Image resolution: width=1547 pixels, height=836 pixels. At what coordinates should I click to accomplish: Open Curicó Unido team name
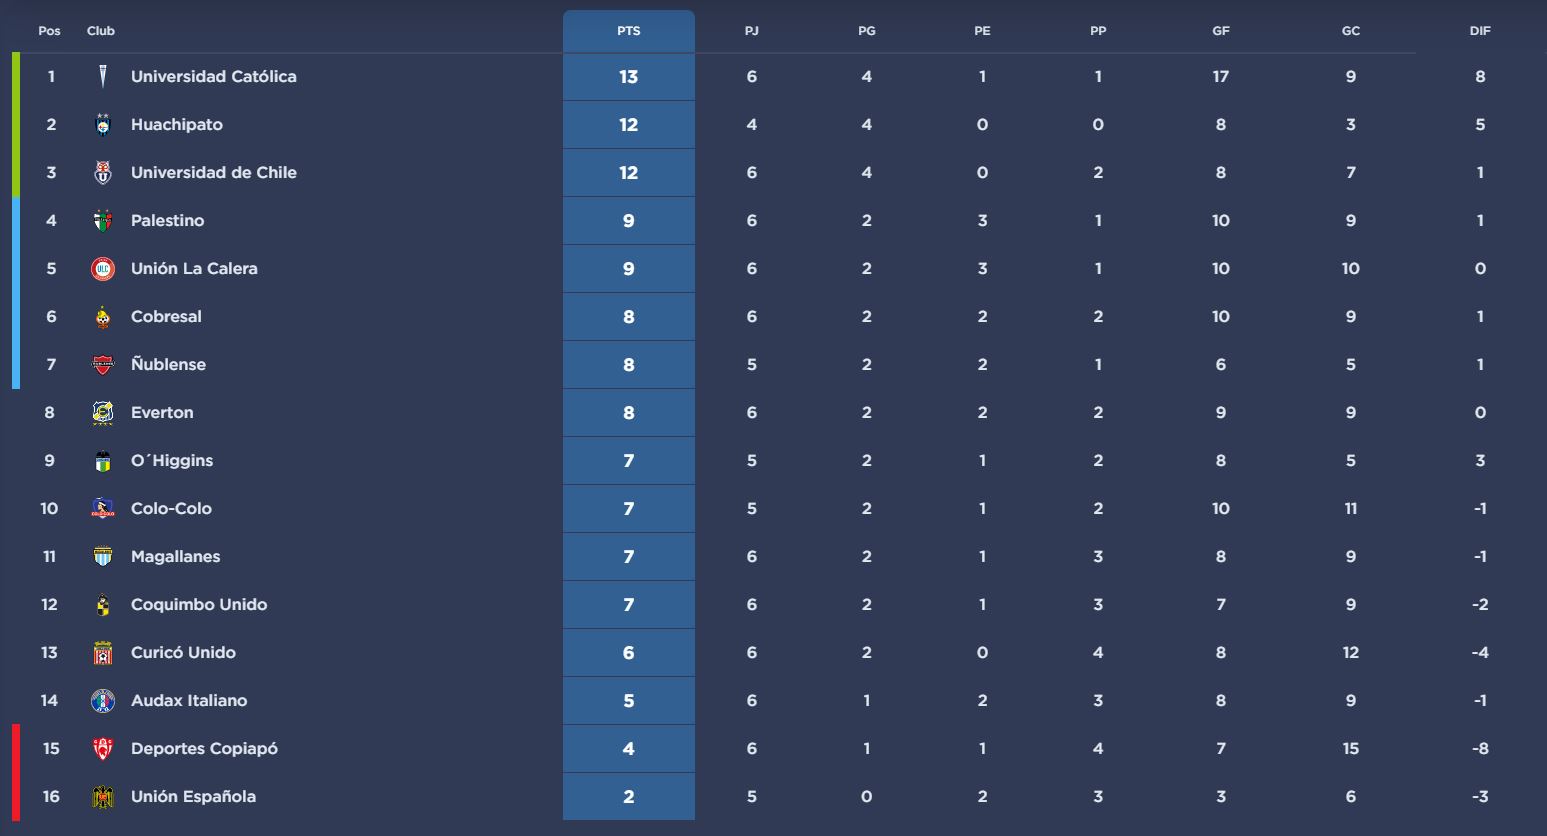click(183, 653)
